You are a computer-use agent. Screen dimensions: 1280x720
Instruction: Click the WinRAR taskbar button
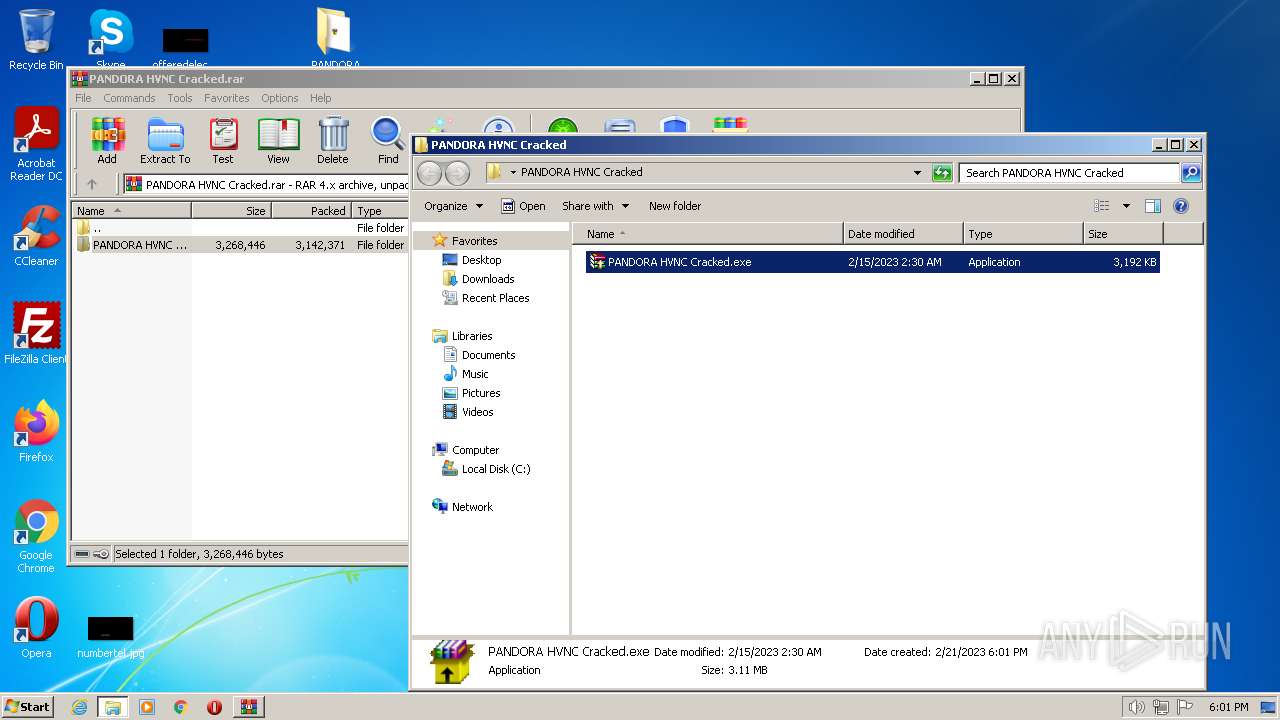click(248, 707)
